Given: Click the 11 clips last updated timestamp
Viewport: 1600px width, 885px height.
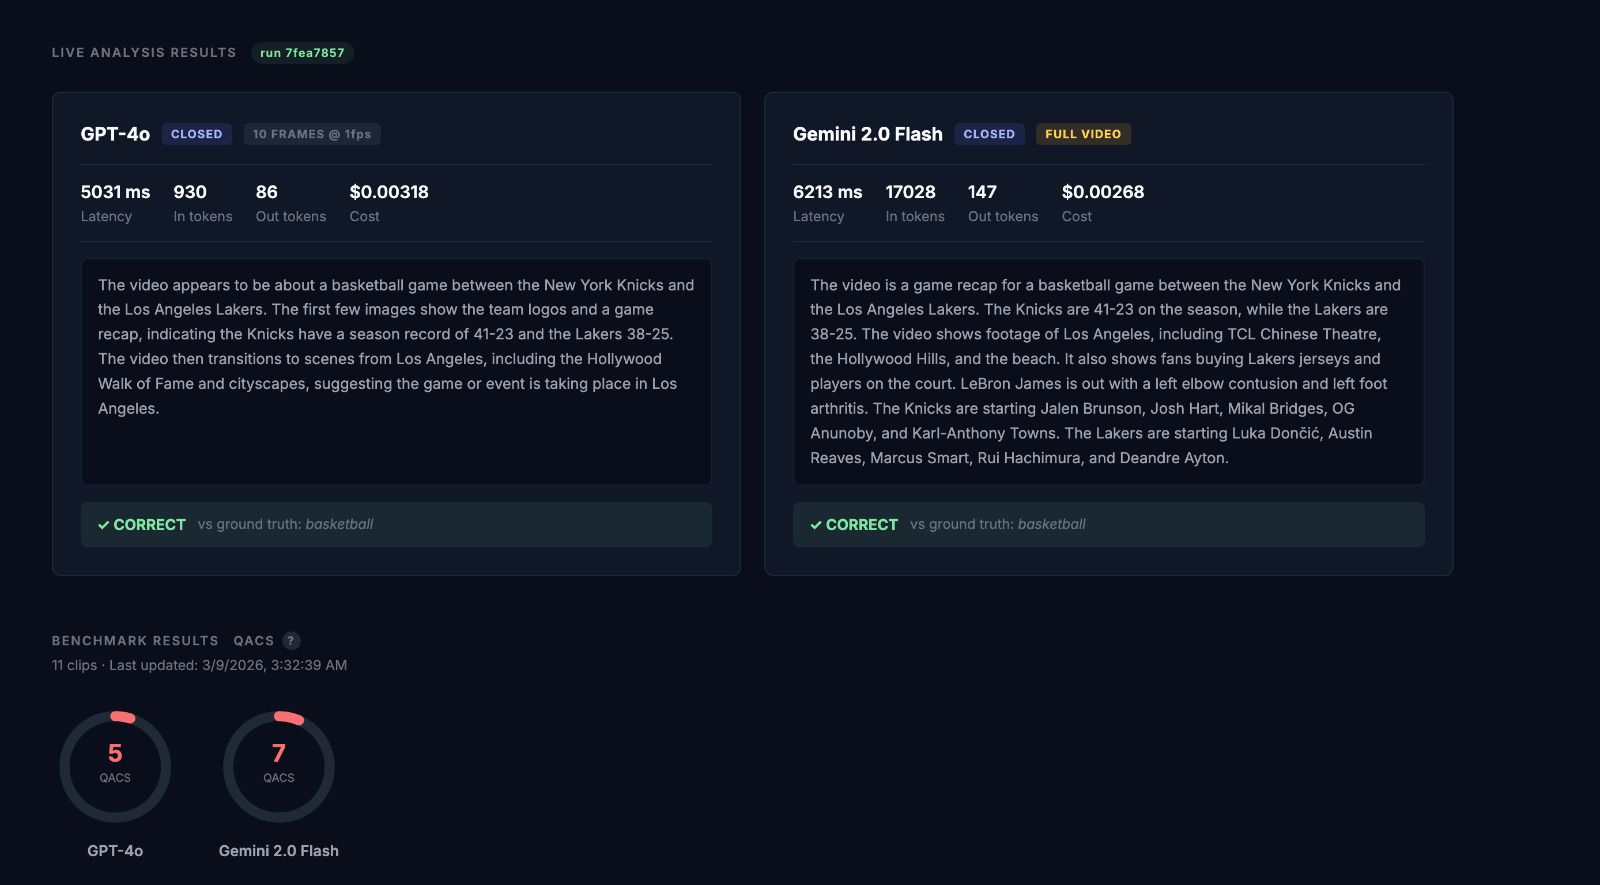Looking at the screenshot, I should tap(200, 665).
